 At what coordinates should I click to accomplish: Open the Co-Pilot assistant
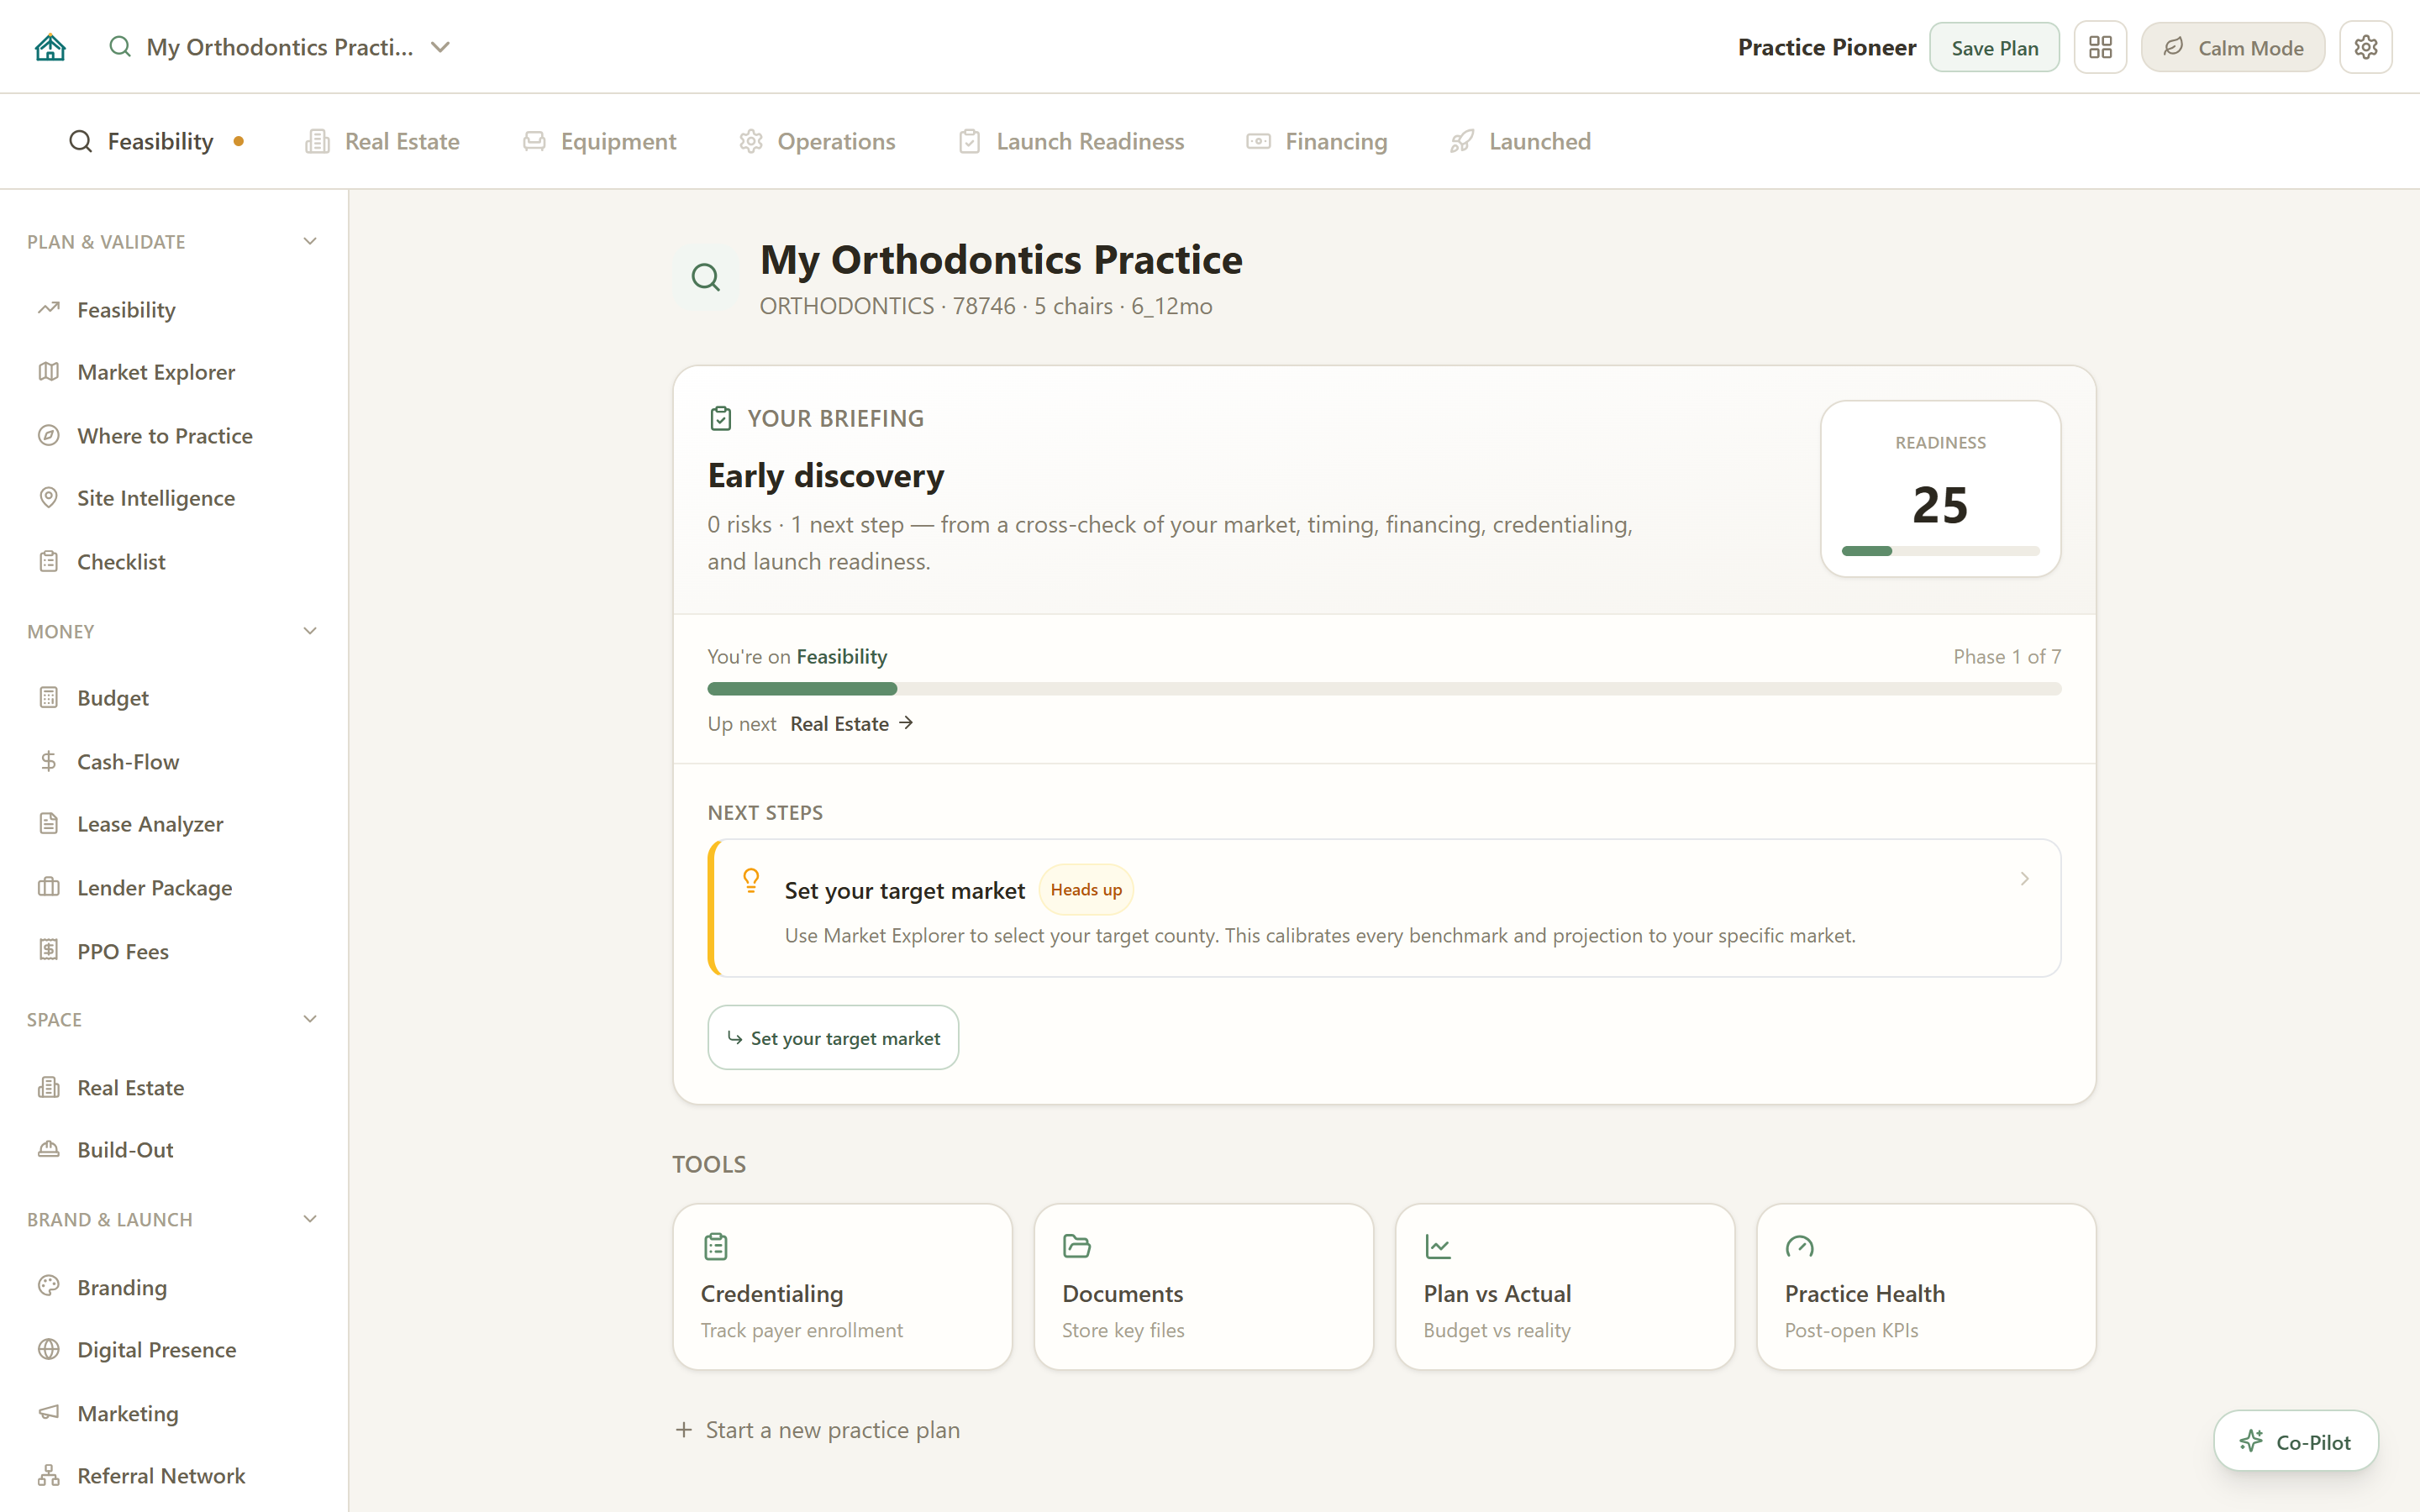[x=2295, y=1441]
